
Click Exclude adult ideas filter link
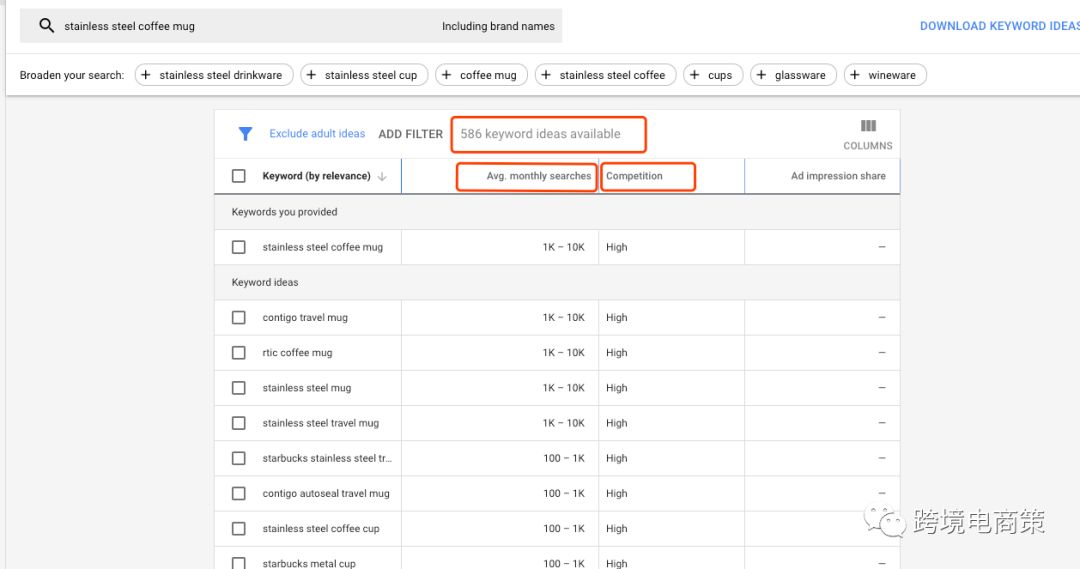point(317,134)
